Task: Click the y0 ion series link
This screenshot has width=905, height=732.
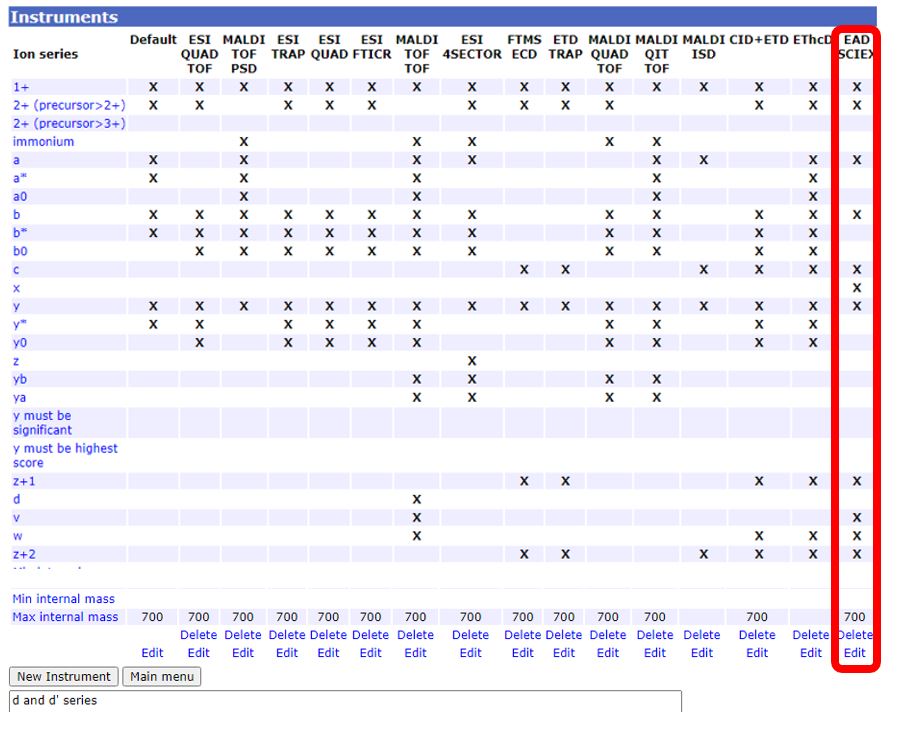Action: point(20,343)
